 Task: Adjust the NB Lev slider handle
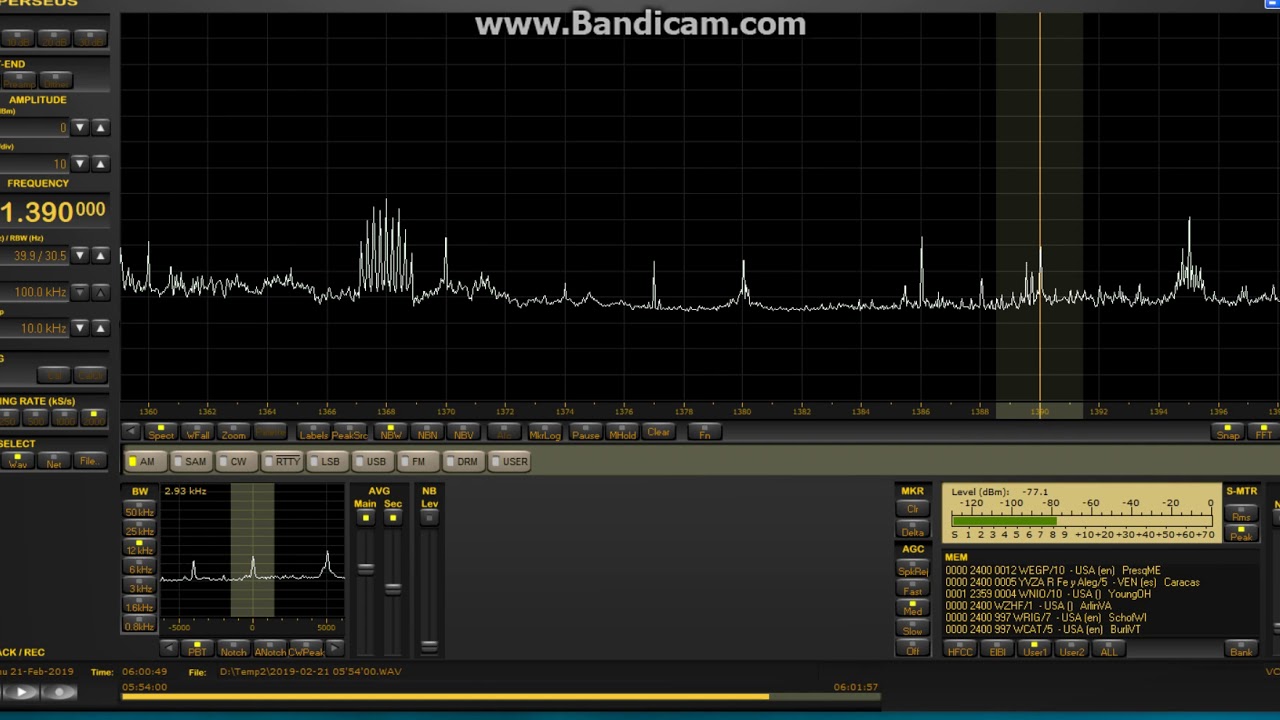(x=429, y=647)
